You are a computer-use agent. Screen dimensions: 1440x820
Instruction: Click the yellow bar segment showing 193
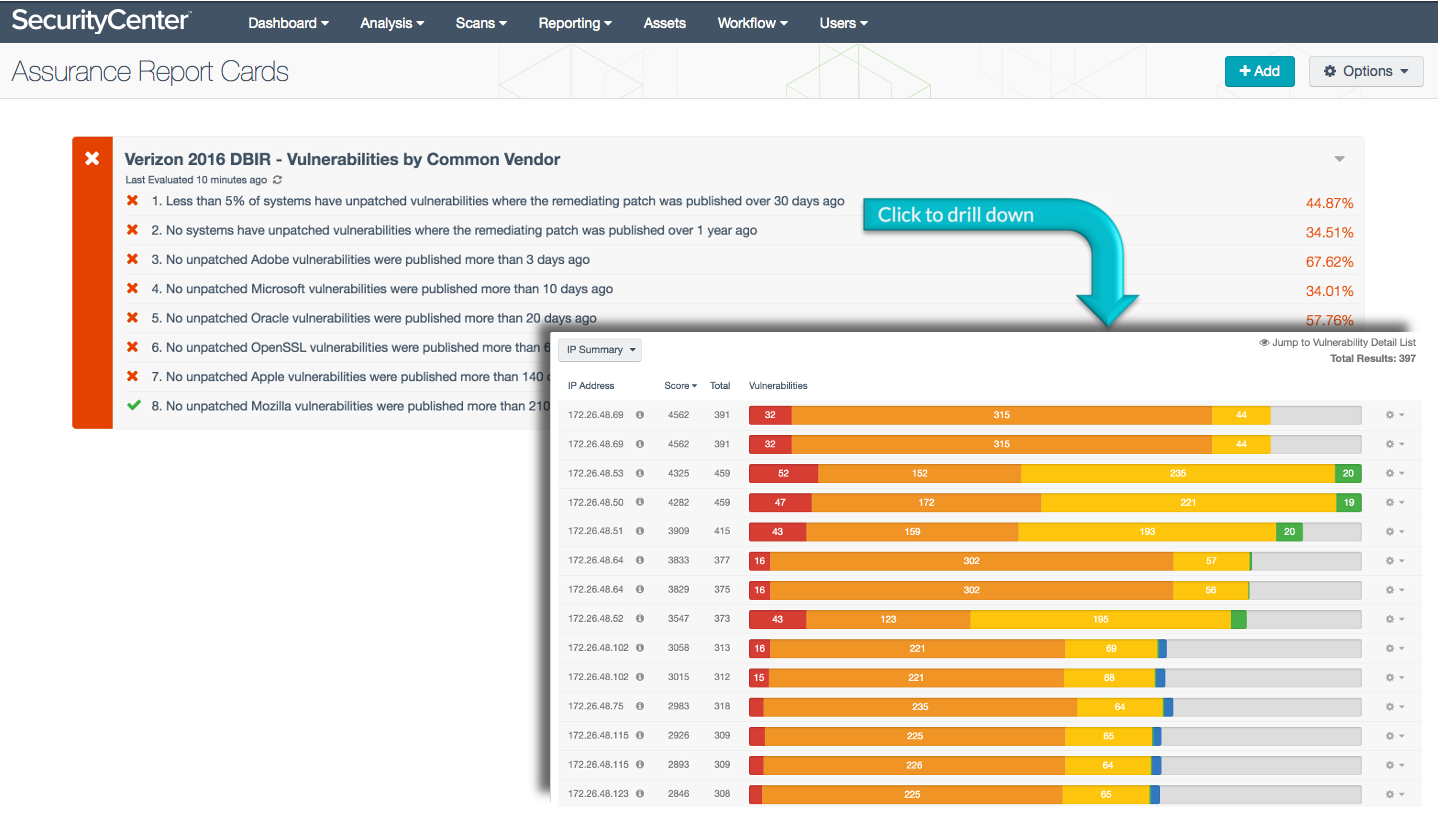[1147, 531]
